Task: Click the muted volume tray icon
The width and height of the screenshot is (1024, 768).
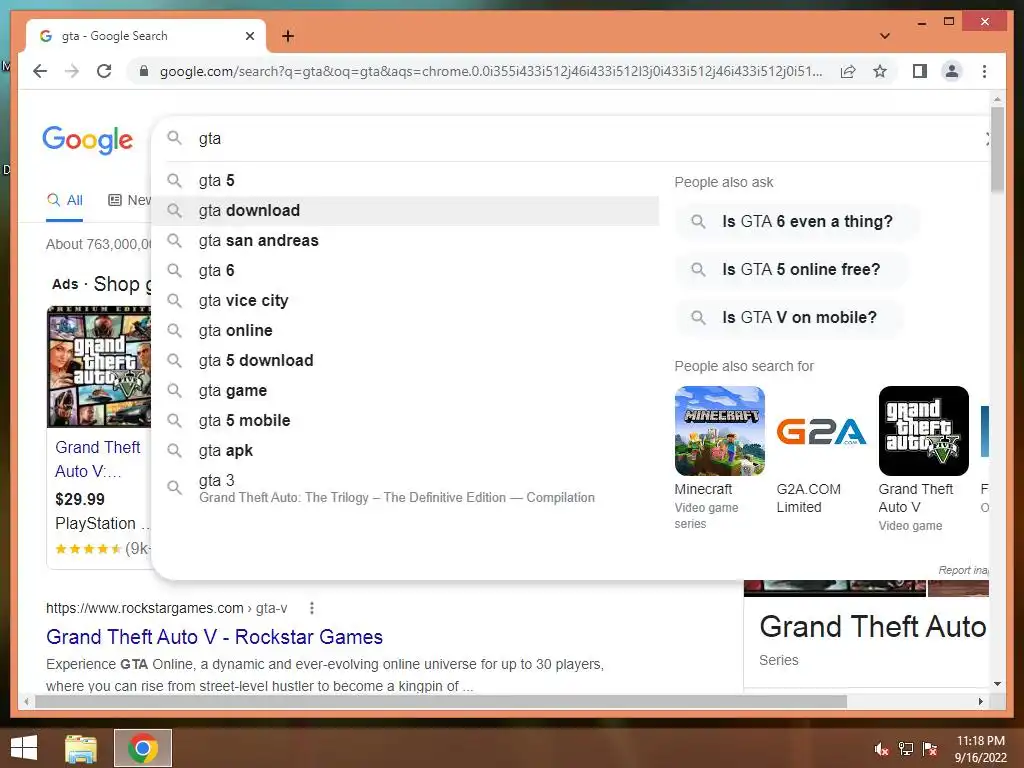Action: point(881,749)
